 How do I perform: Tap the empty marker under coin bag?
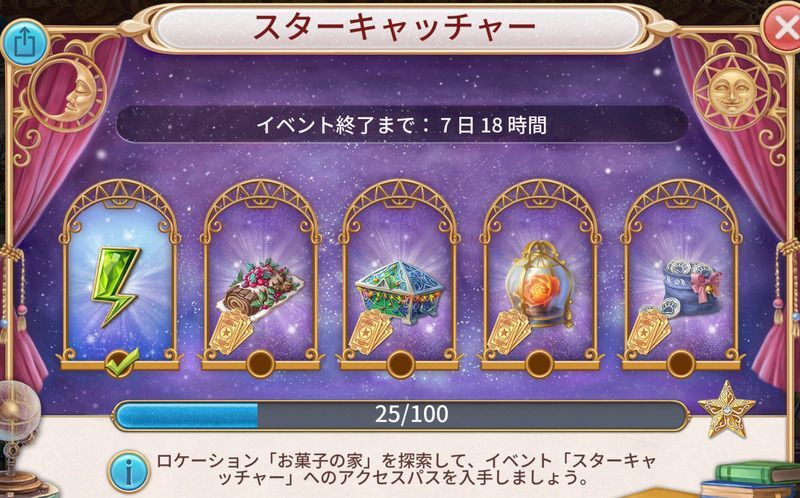[680, 364]
